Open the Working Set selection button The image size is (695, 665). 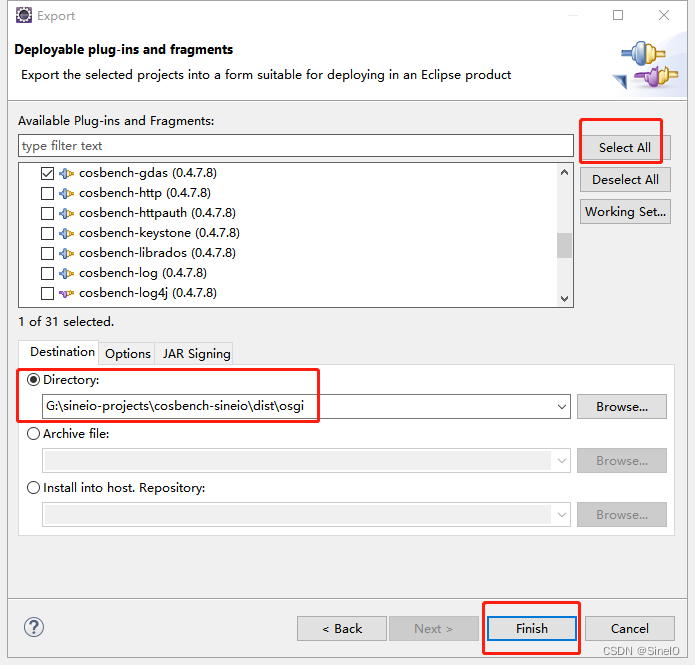tap(625, 212)
